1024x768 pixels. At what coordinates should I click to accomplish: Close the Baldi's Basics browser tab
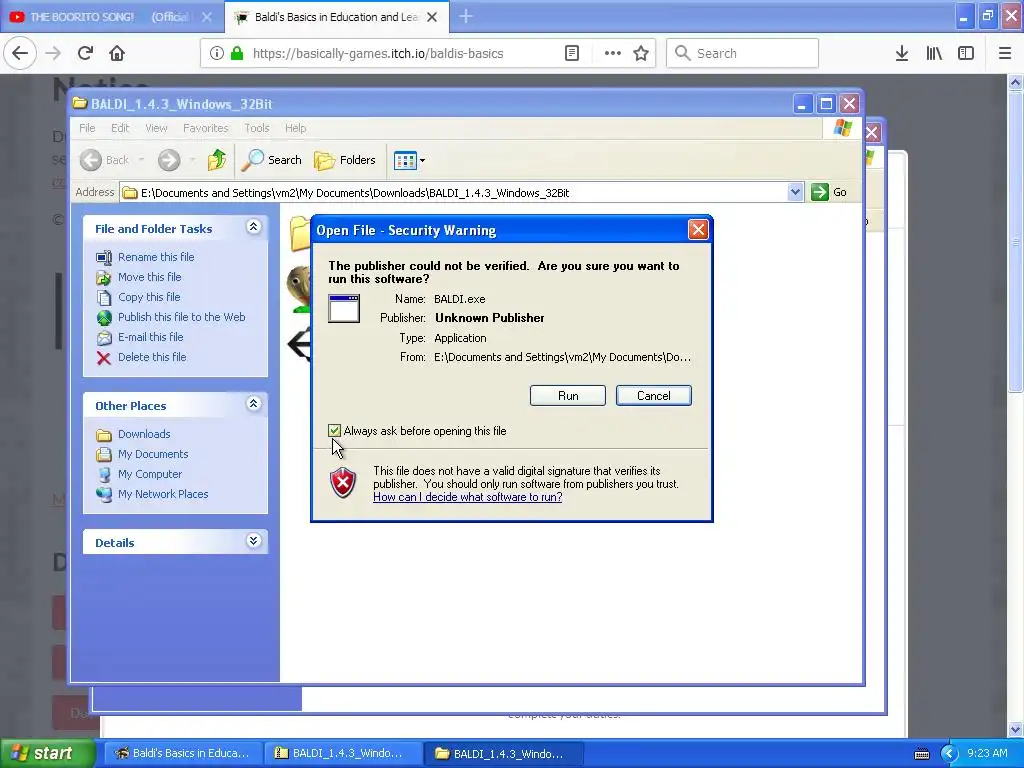pyautogui.click(x=432, y=17)
